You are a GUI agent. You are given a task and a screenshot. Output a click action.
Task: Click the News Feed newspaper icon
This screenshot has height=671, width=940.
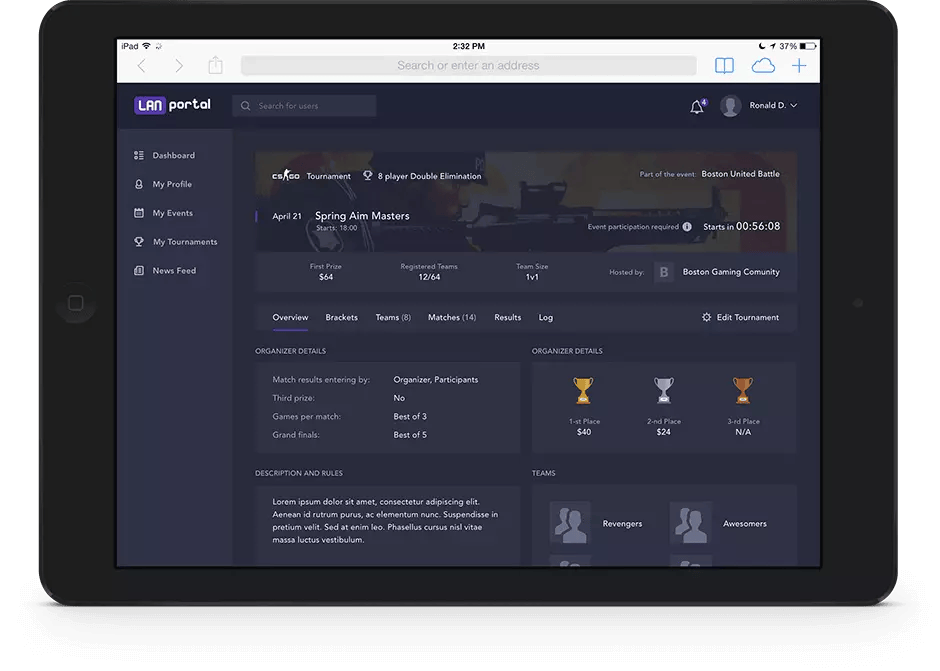coord(138,270)
